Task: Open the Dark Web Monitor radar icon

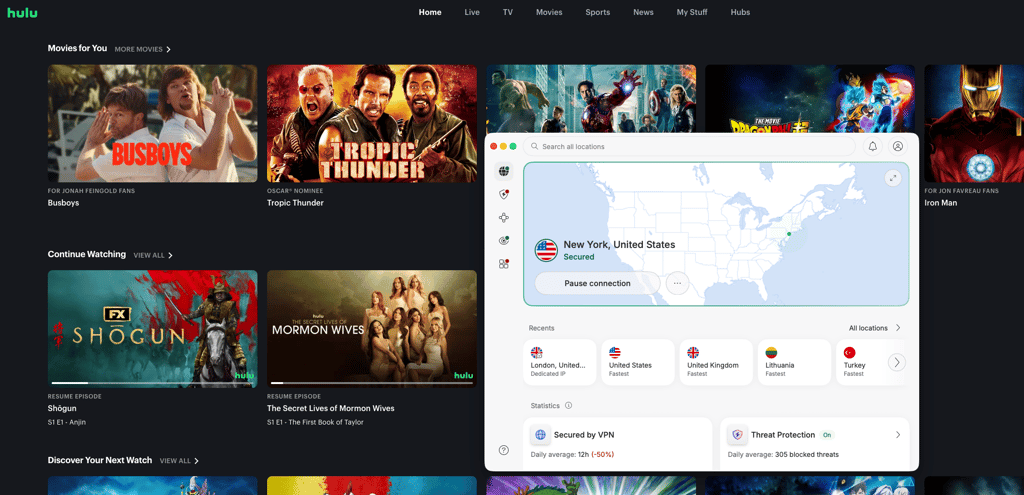Action: click(x=504, y=241)
